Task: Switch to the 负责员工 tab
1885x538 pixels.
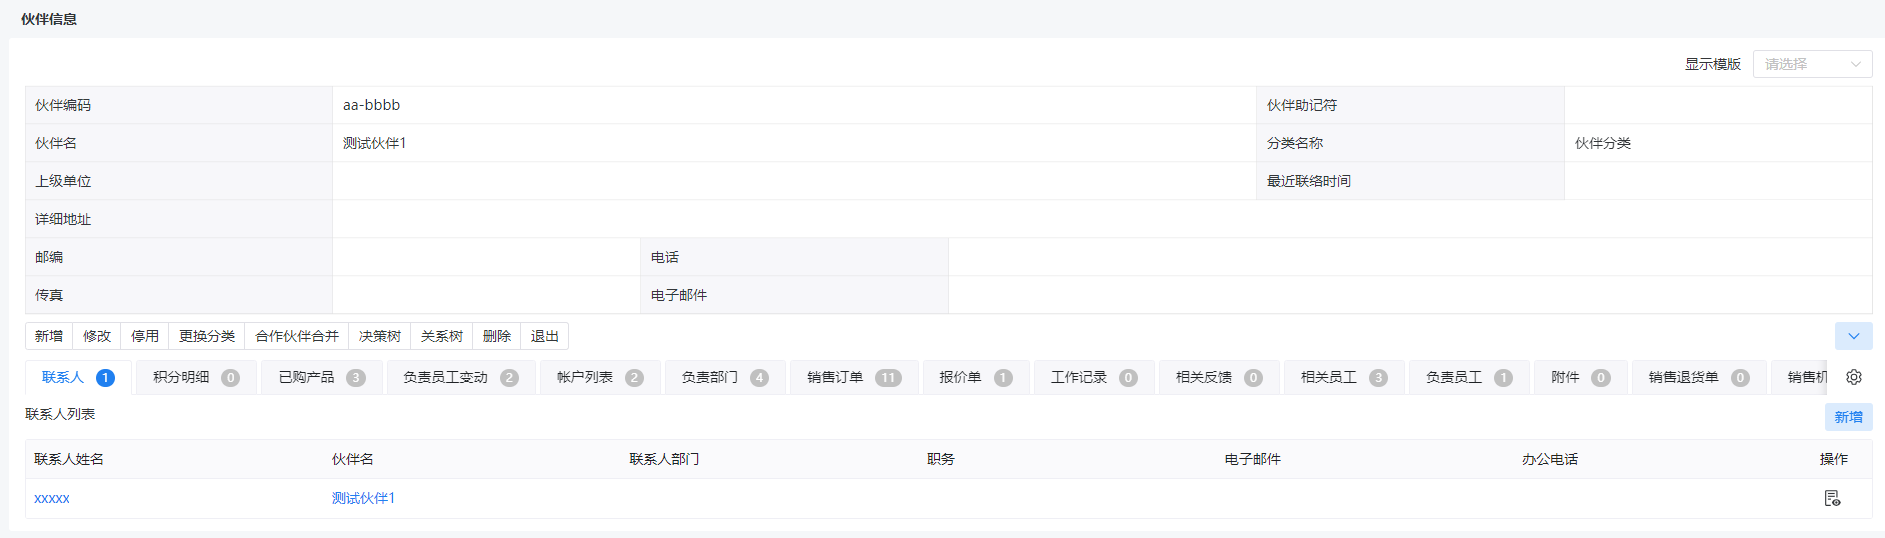Action: point(1469,377)
